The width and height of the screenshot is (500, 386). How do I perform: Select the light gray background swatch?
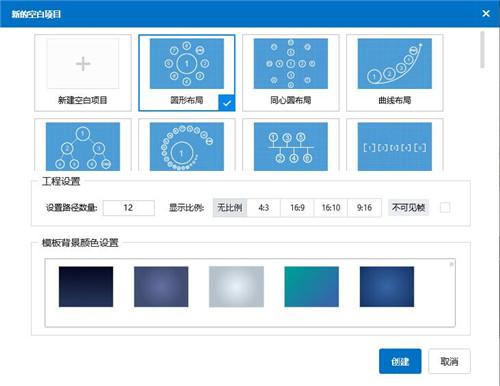pyautogui.click(x=236, y=287)
